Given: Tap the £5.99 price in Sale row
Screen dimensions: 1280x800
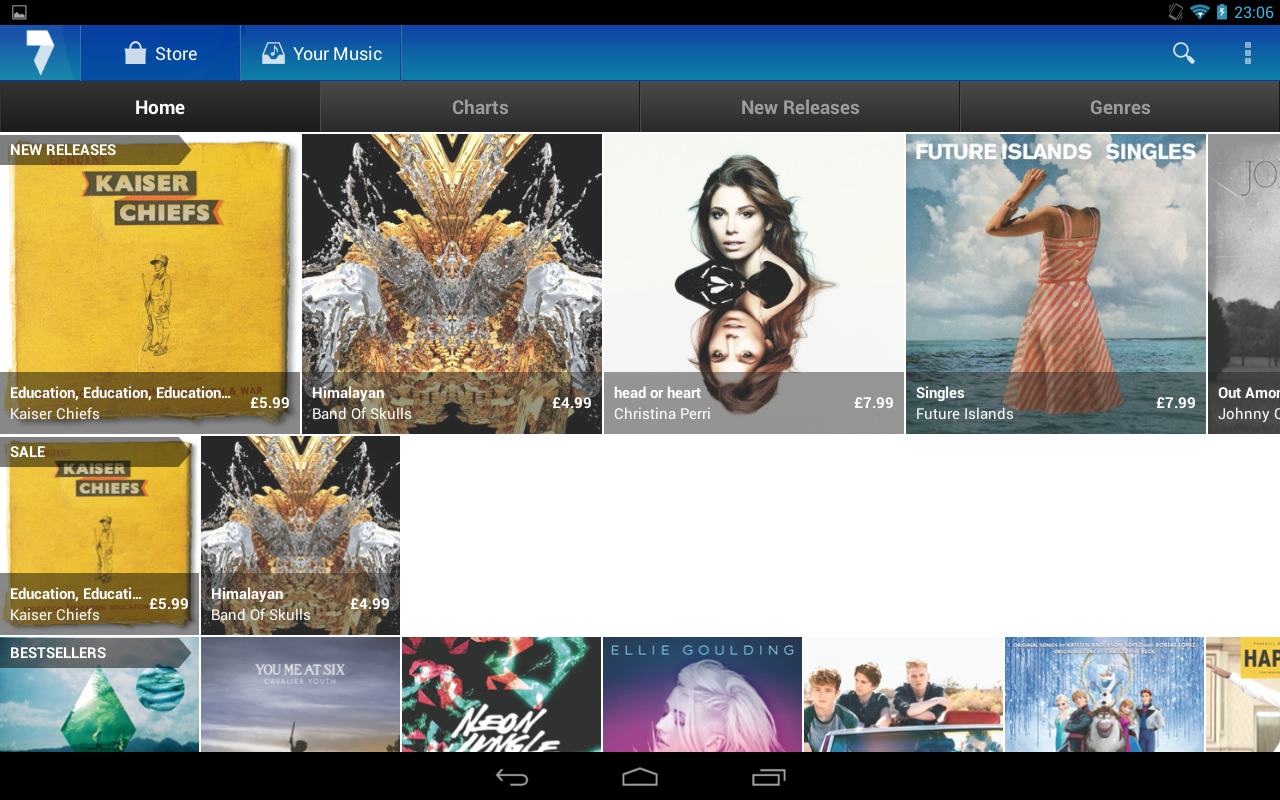Looking at the screenshot, I should coord(169,604).
